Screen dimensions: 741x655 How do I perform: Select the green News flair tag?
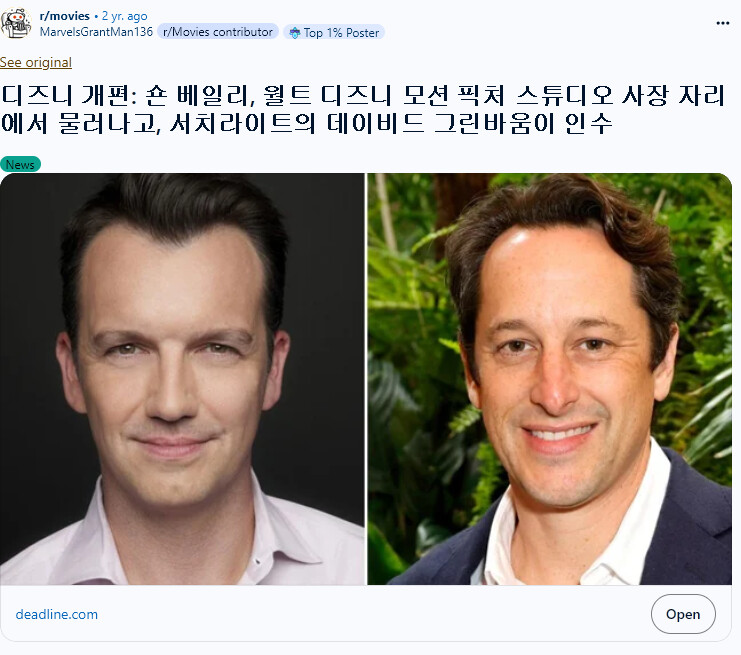20,164
